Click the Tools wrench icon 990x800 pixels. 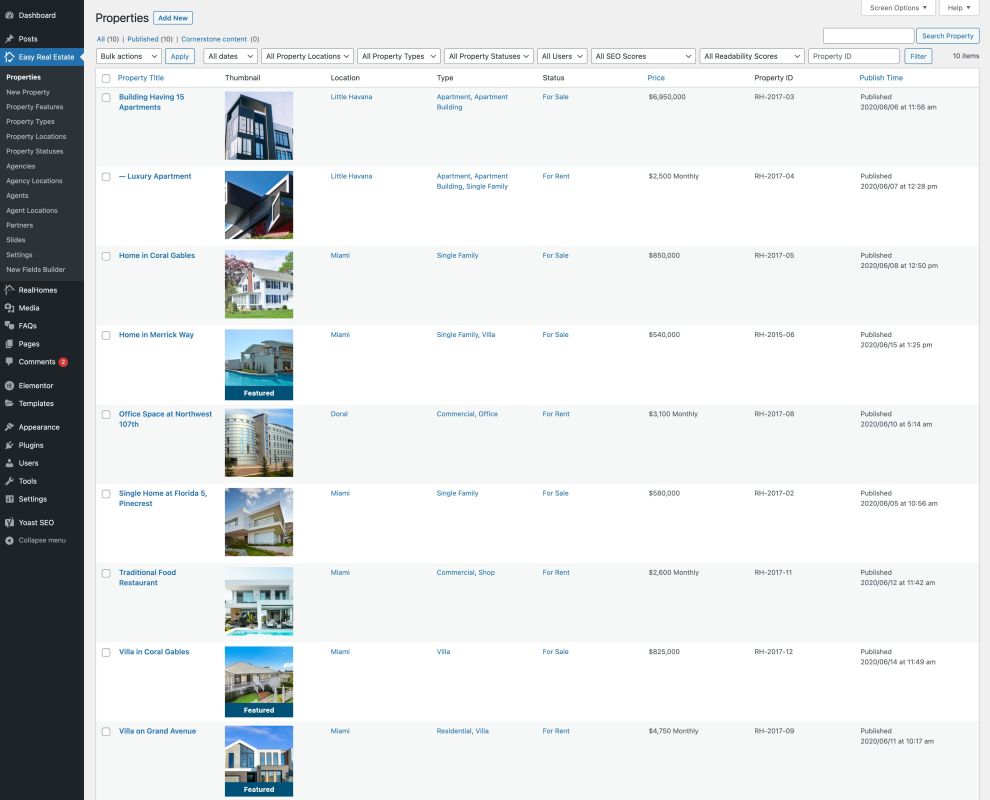click(9, 481)
